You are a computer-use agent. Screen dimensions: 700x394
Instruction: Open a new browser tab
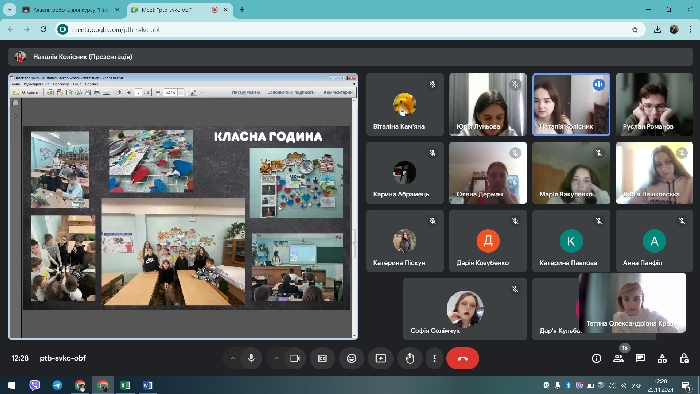tap(242, 9)
